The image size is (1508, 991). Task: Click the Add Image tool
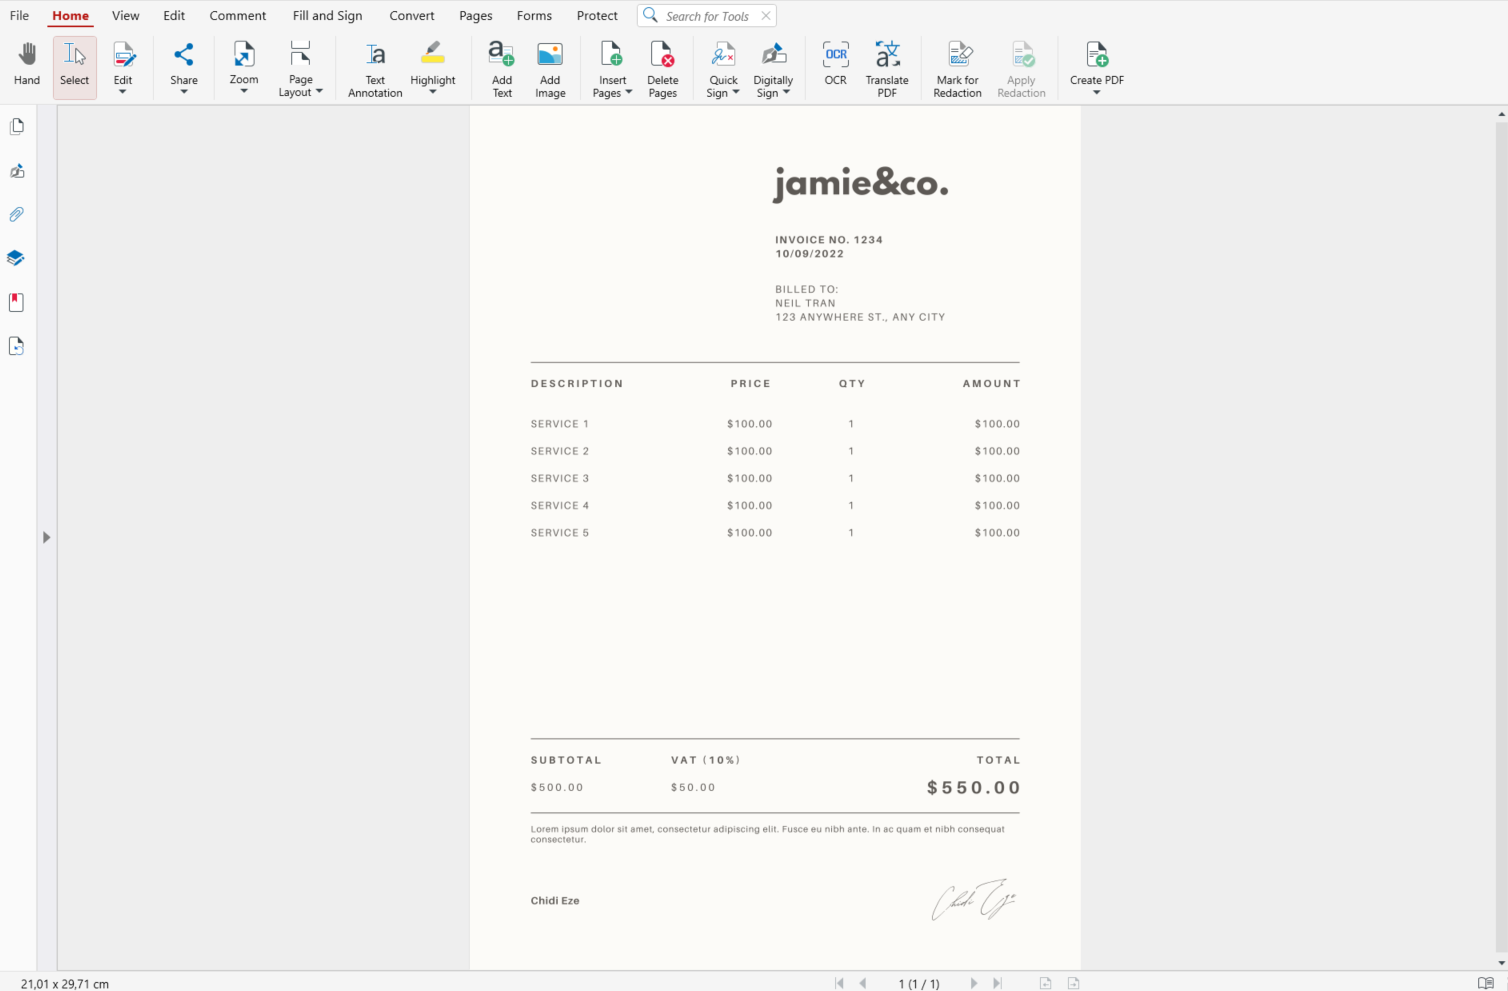click(550, 68)
